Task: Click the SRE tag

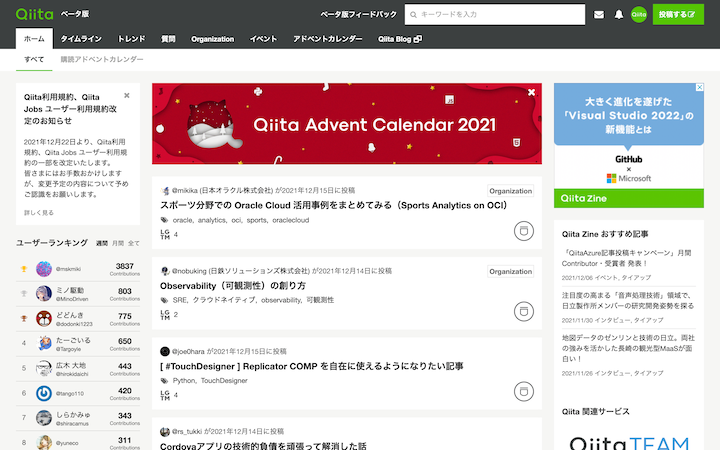Action: click(x=180, y=300)
